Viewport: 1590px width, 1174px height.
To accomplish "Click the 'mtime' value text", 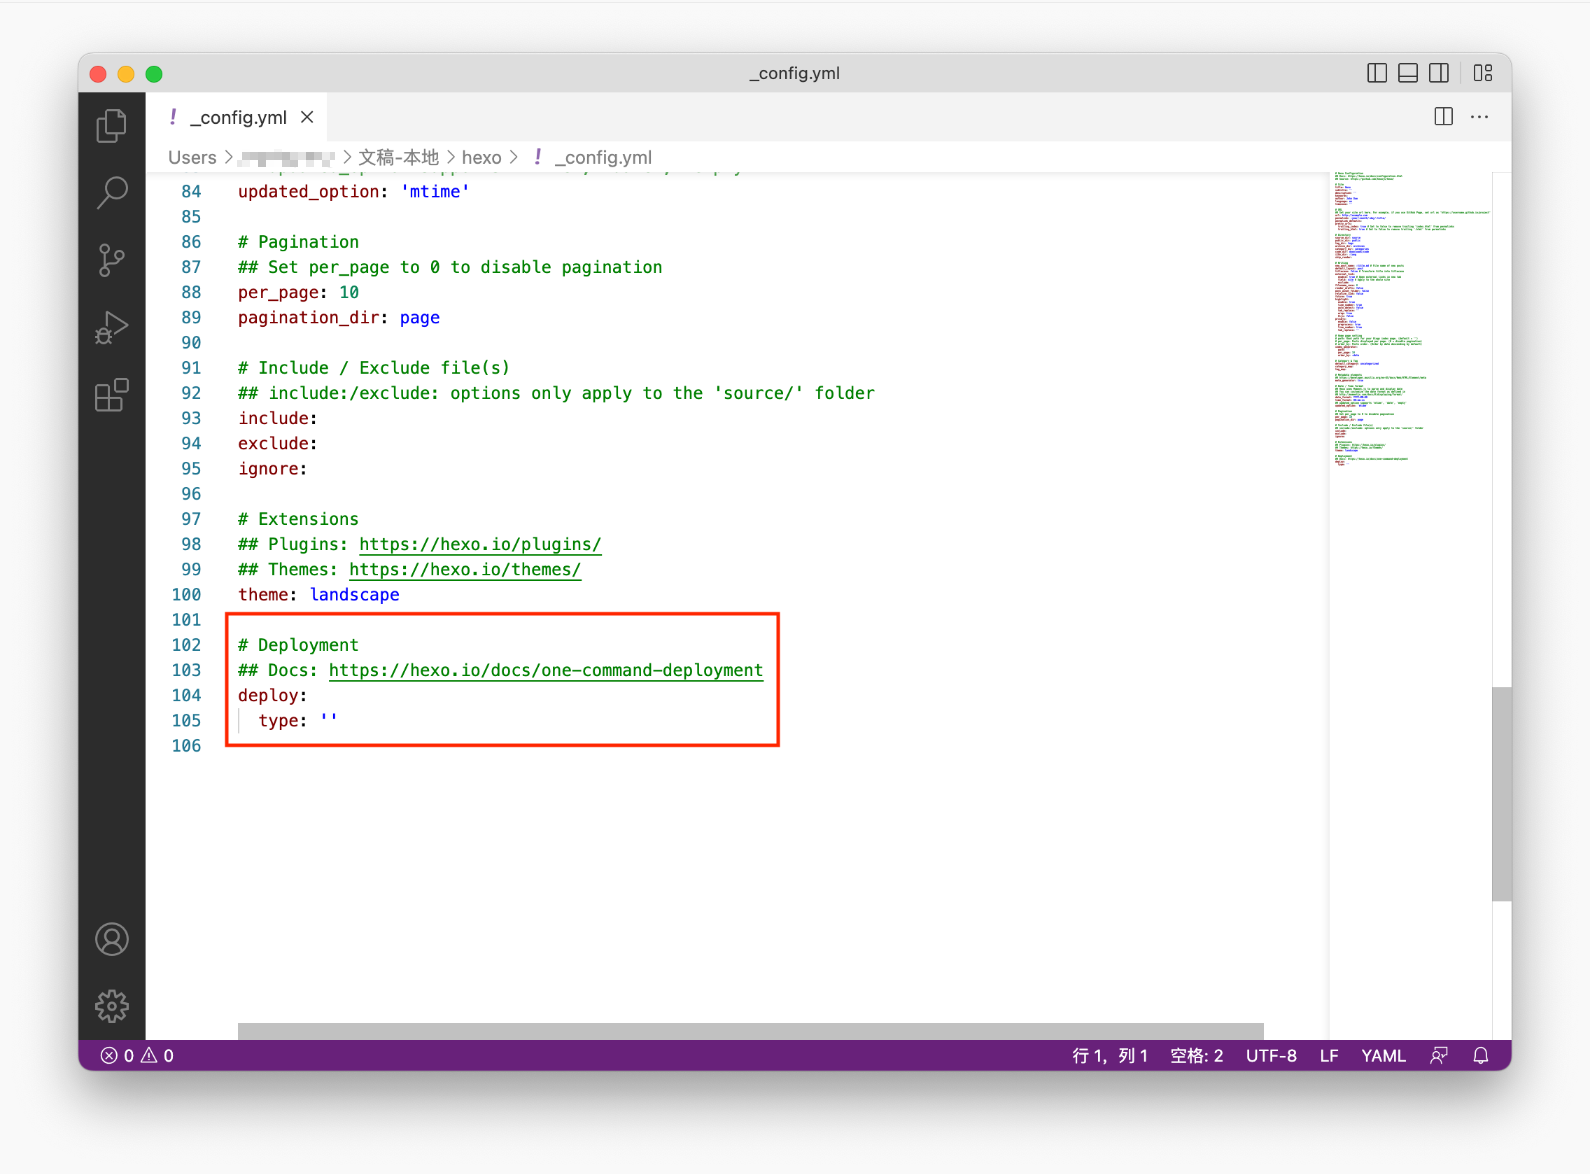I will coord(435,191).
